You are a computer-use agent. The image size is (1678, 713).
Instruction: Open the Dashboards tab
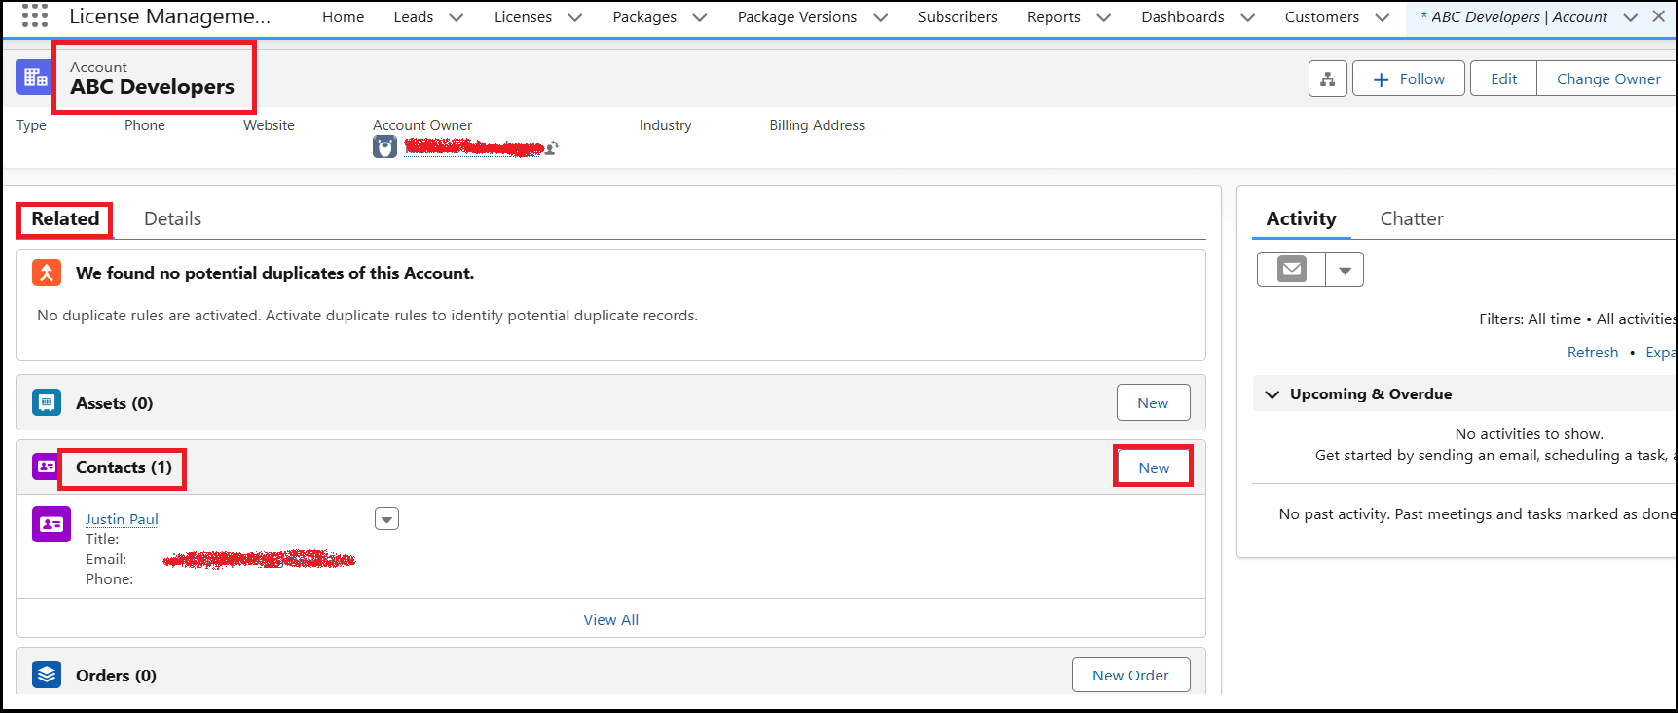click(x=1182, y=17)
